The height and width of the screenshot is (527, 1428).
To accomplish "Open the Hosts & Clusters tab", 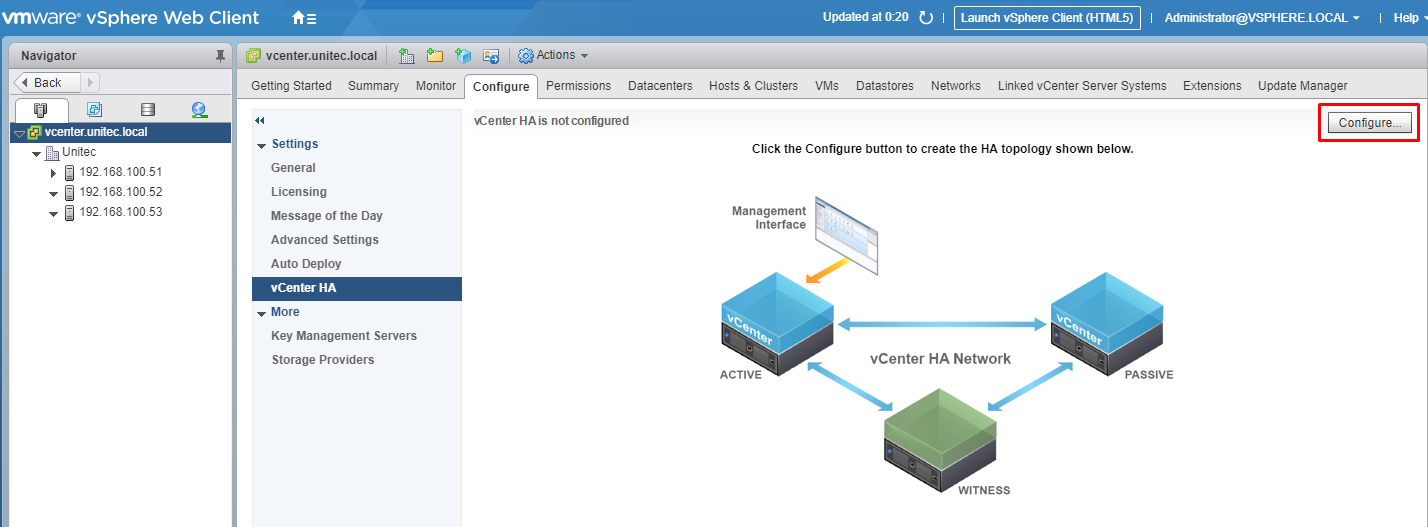I will click(753, 86).
